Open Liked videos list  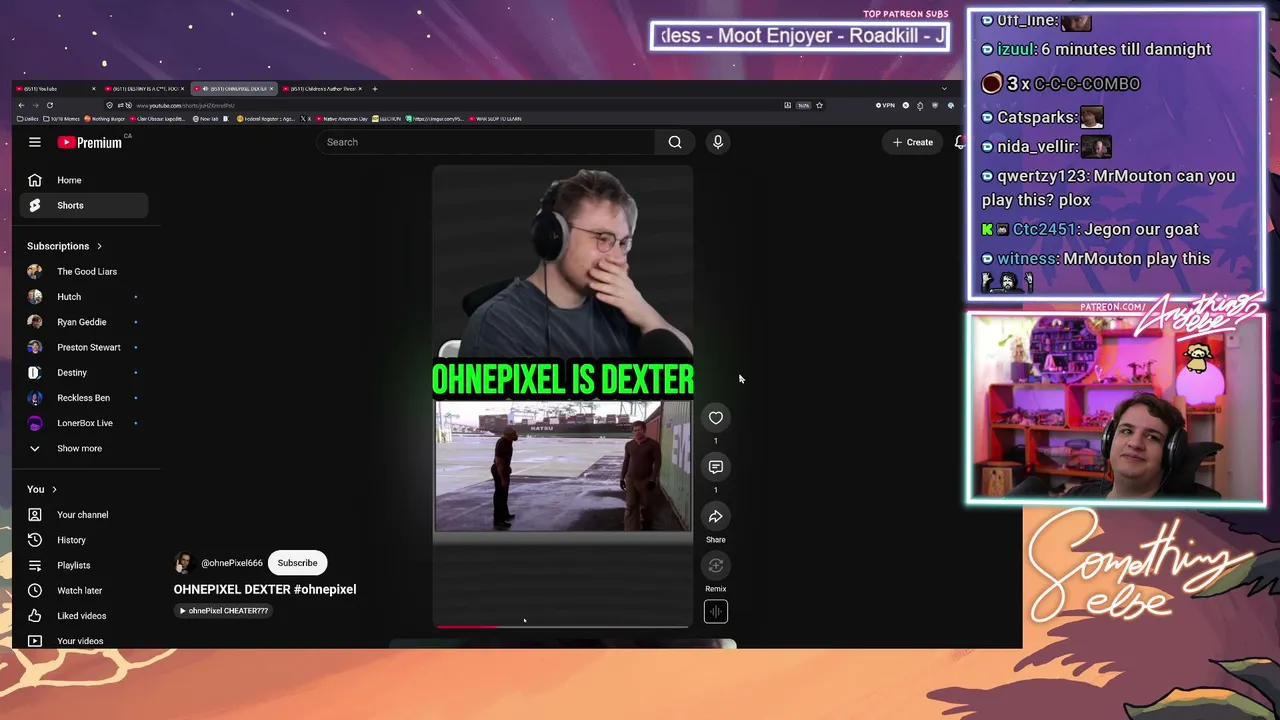tap(84, 616)
